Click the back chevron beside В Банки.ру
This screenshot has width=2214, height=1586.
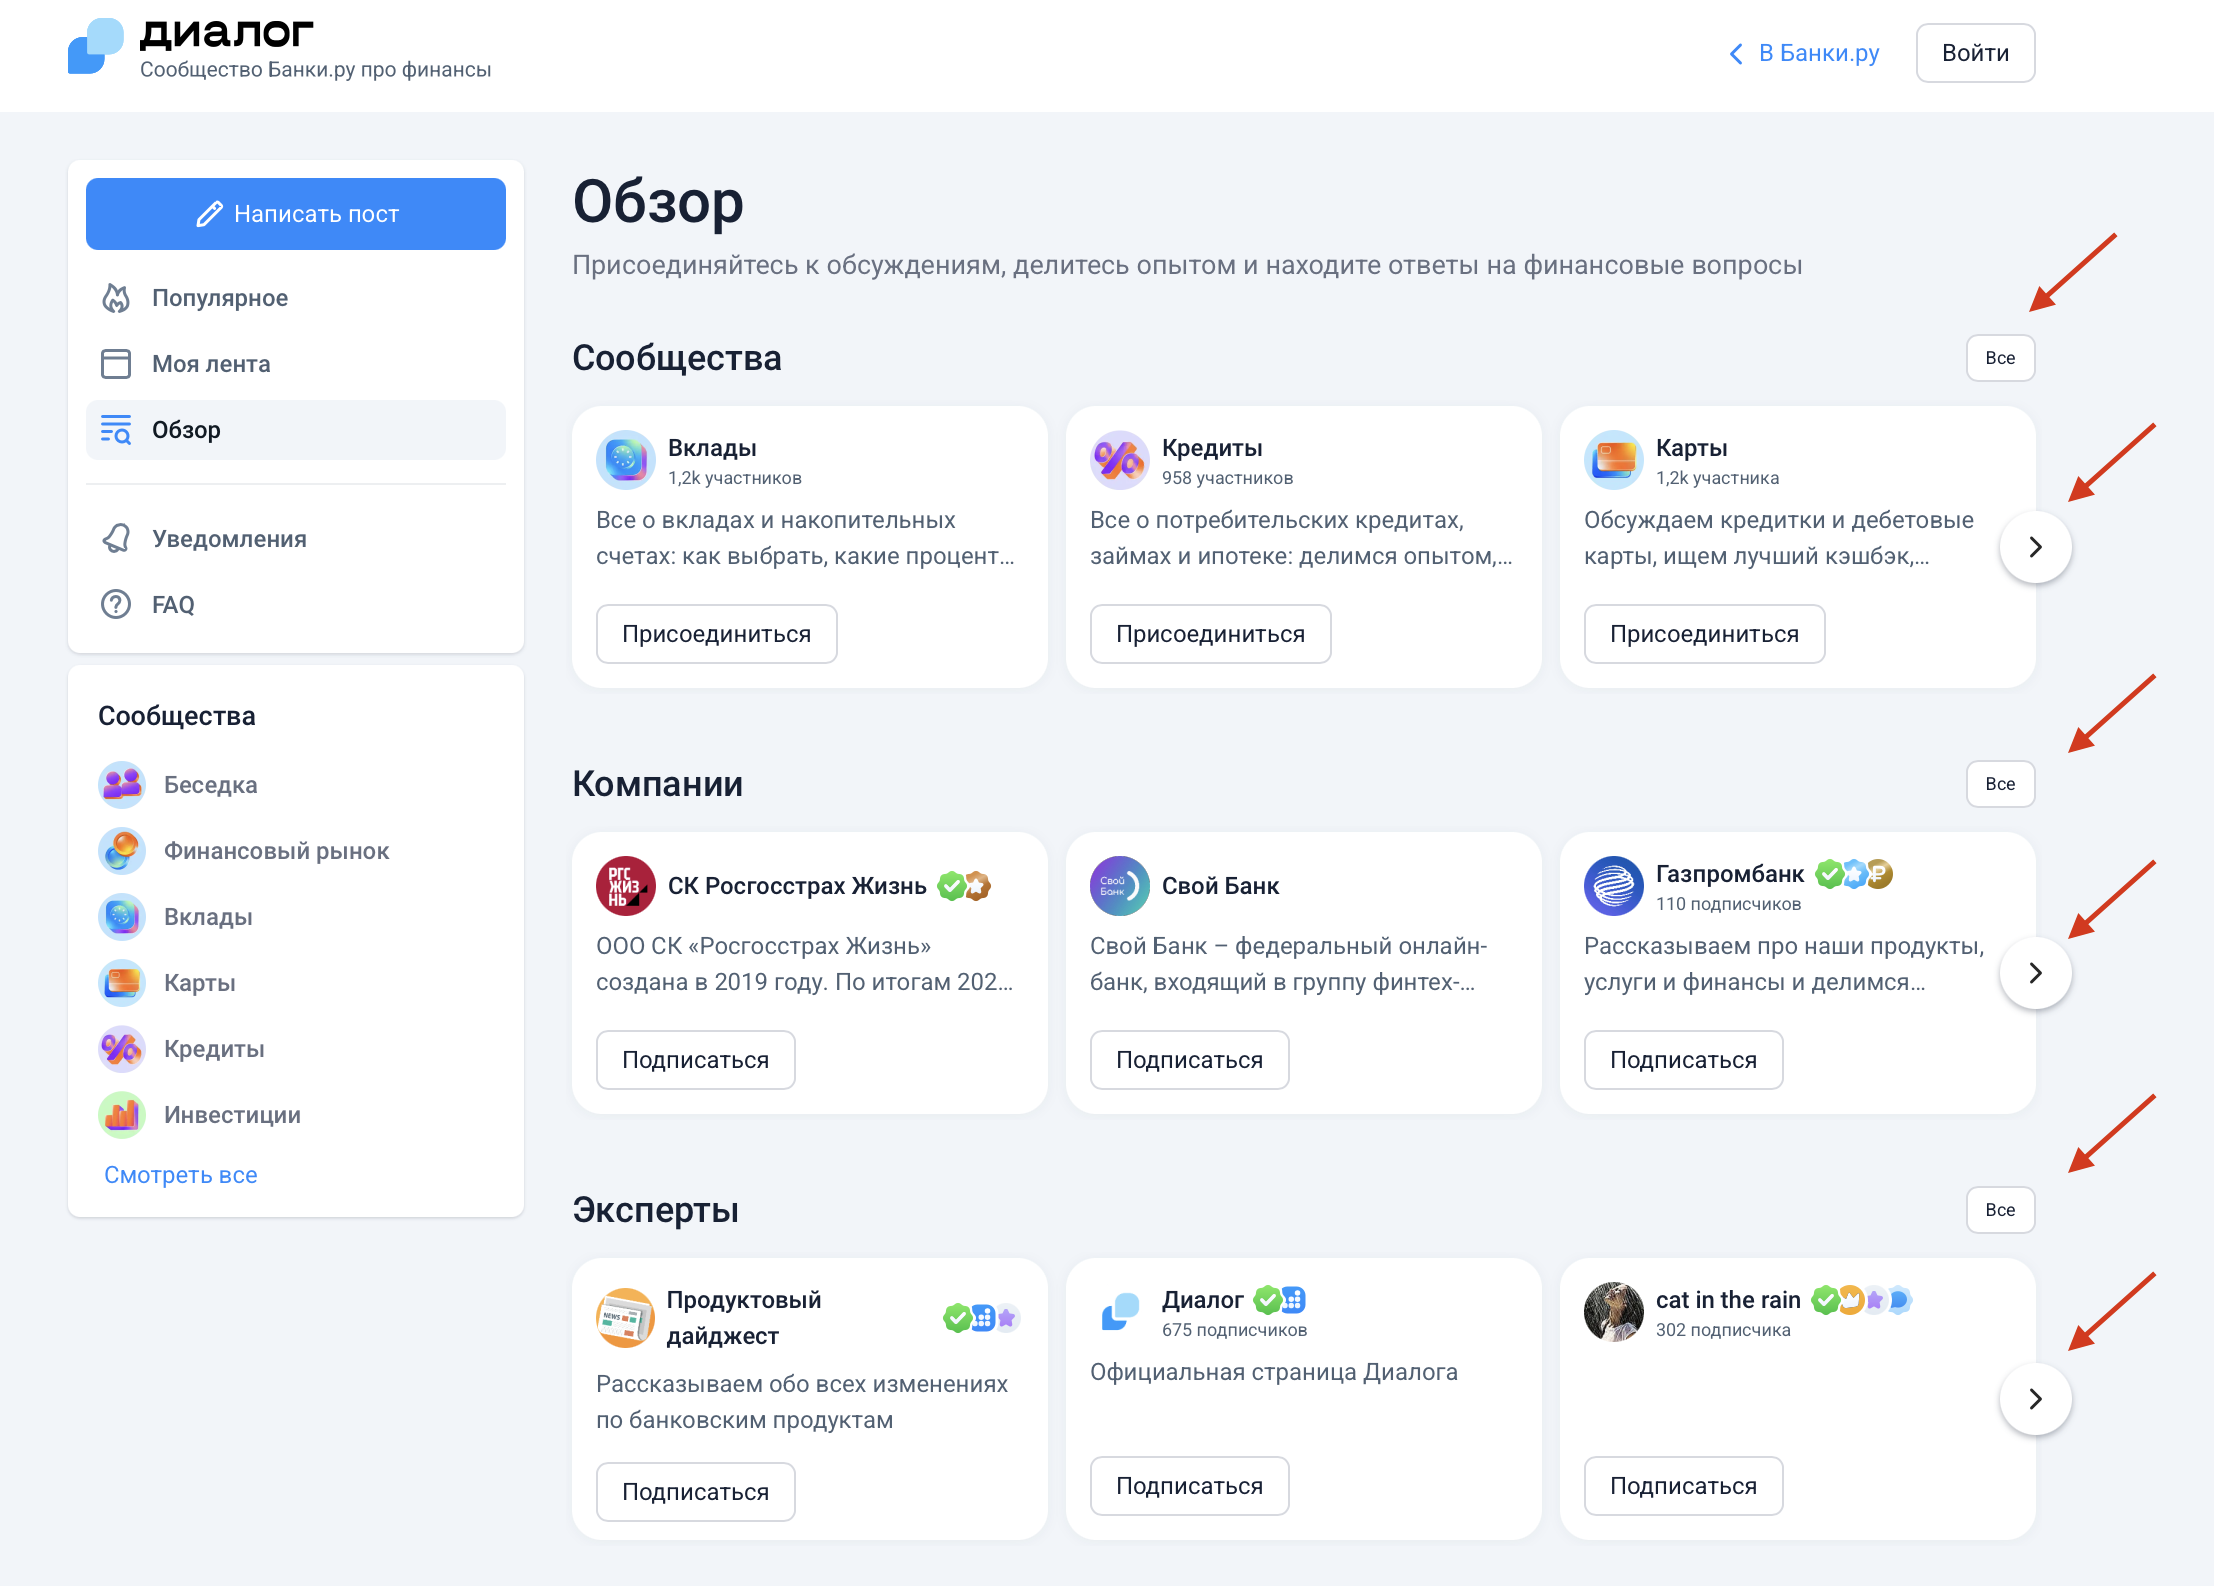click(x=1736, y=53)
